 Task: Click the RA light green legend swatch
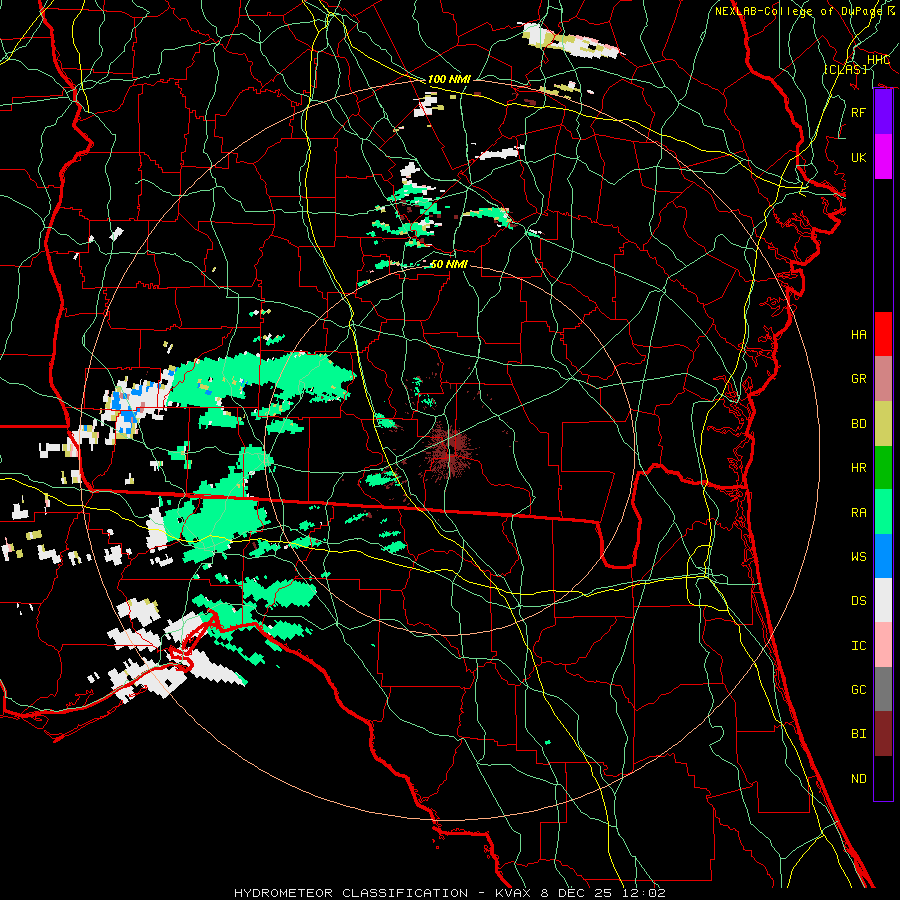[x=883, y=512]
